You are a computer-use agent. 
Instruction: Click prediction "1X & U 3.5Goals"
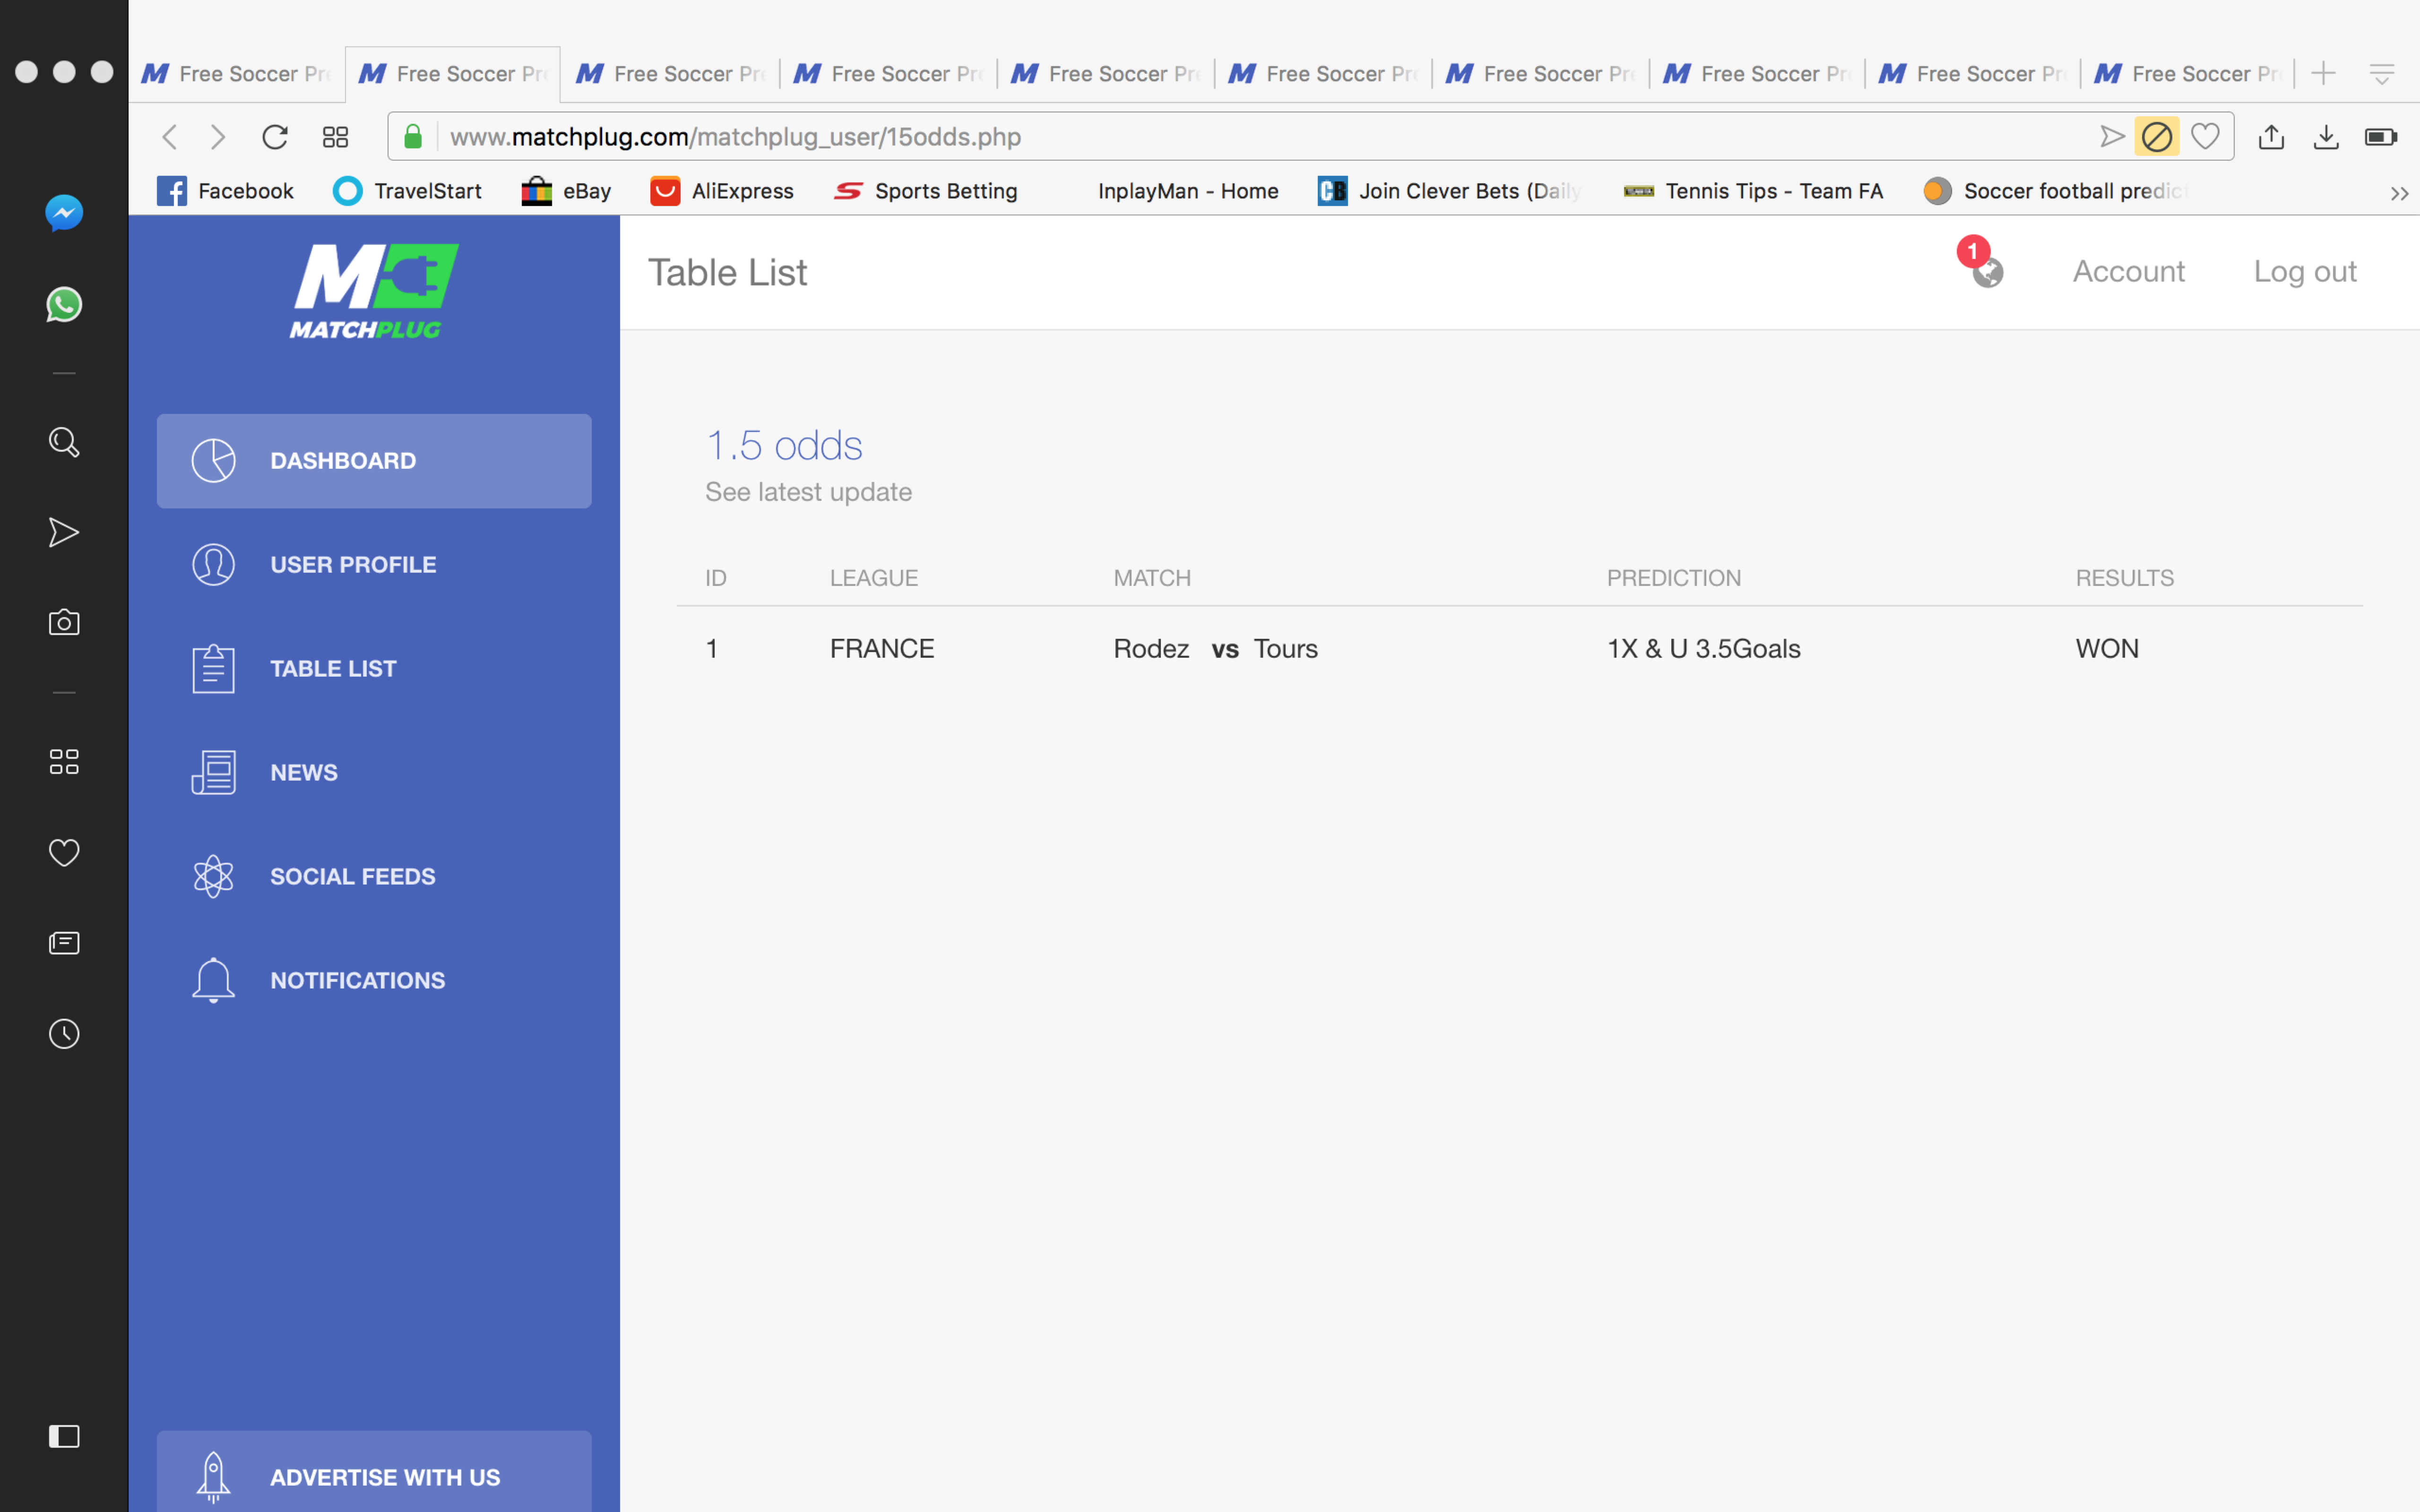pyautogui.click(x=1703, y=649)
